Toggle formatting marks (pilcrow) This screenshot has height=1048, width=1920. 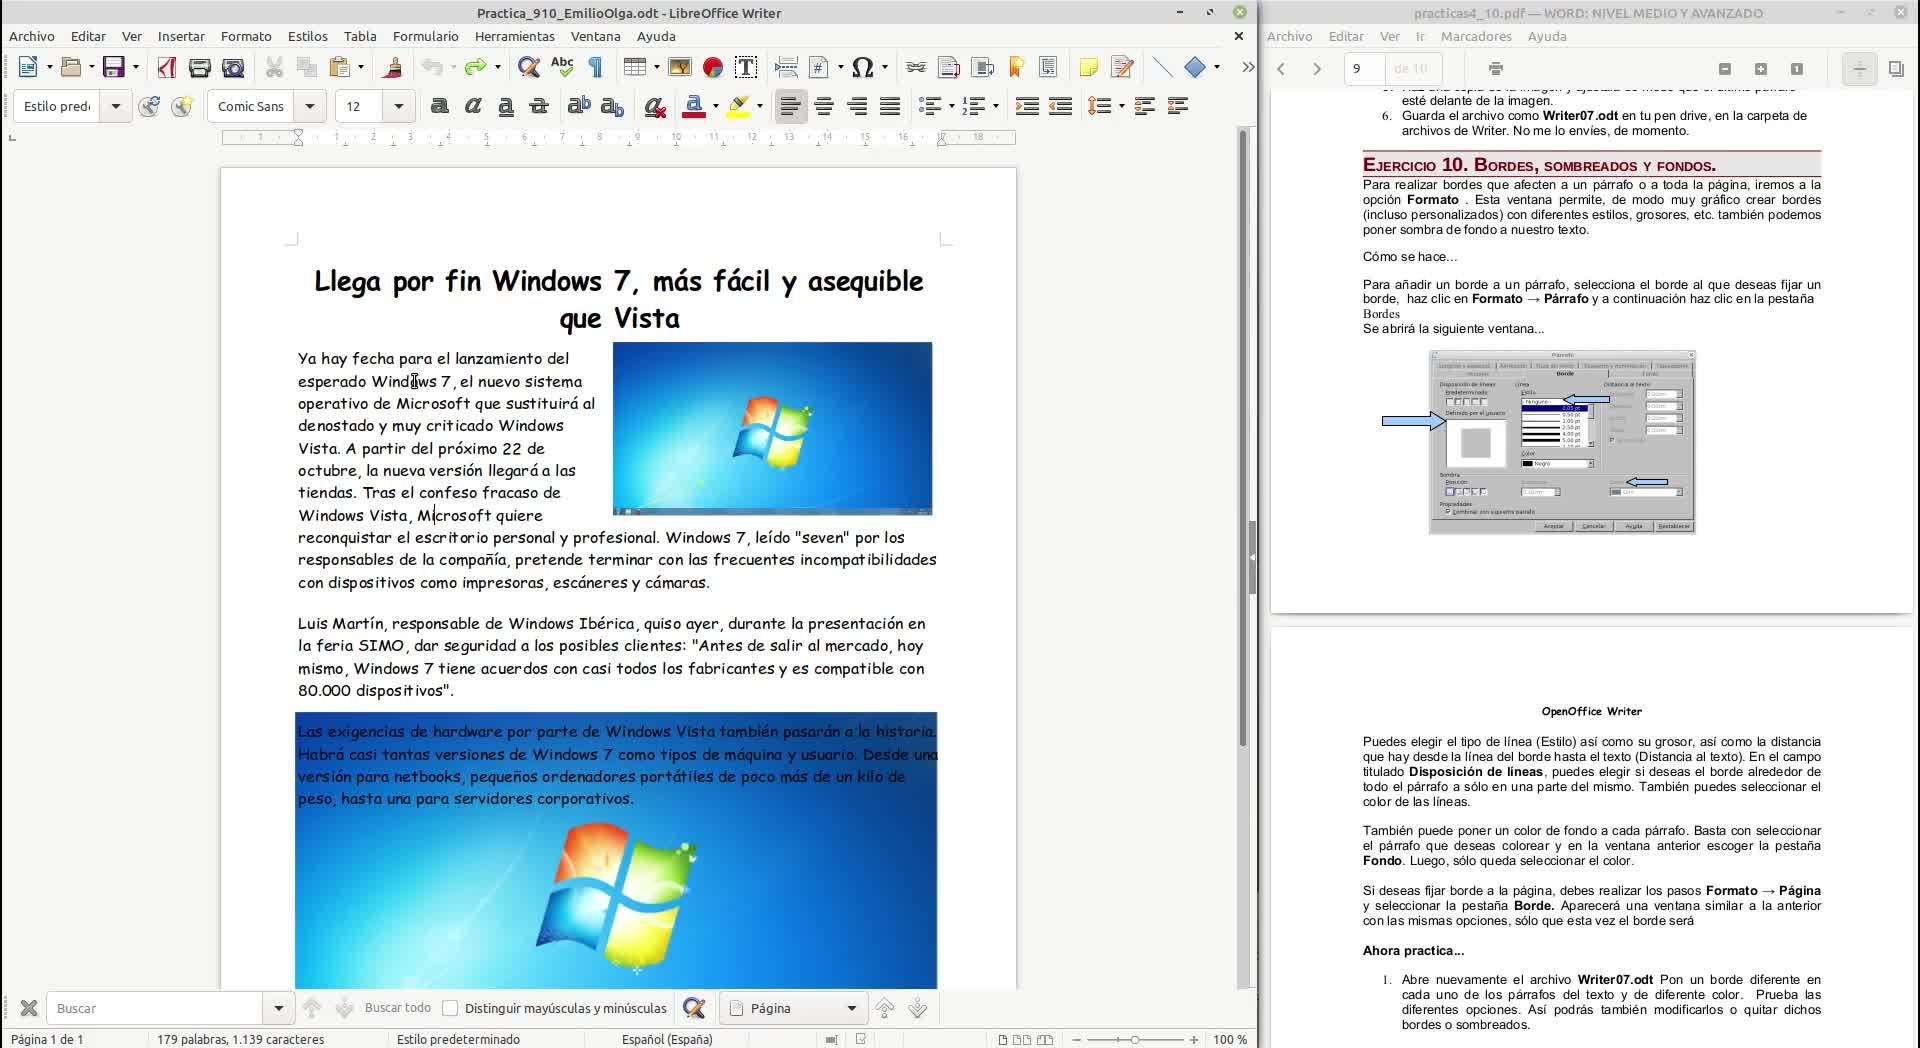pyautogui.click(x=596, y=67)
